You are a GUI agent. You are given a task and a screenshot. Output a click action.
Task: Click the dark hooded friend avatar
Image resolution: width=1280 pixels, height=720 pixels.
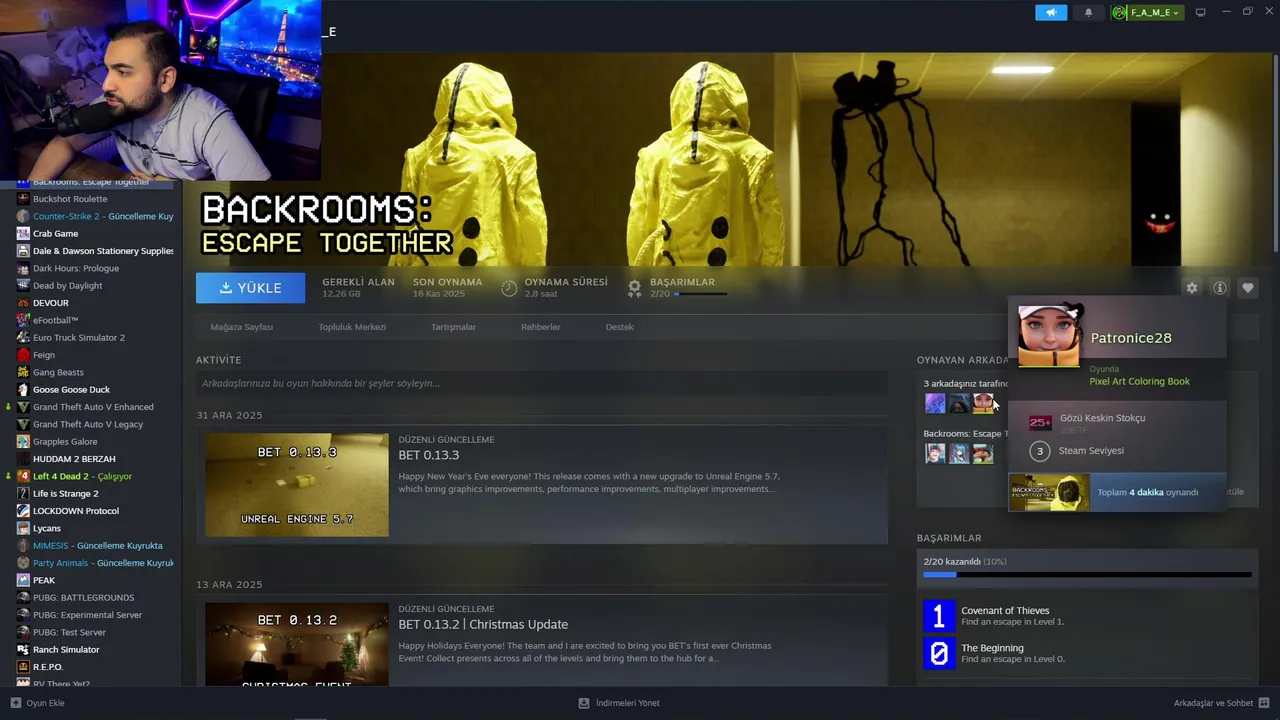pos(959,403)
